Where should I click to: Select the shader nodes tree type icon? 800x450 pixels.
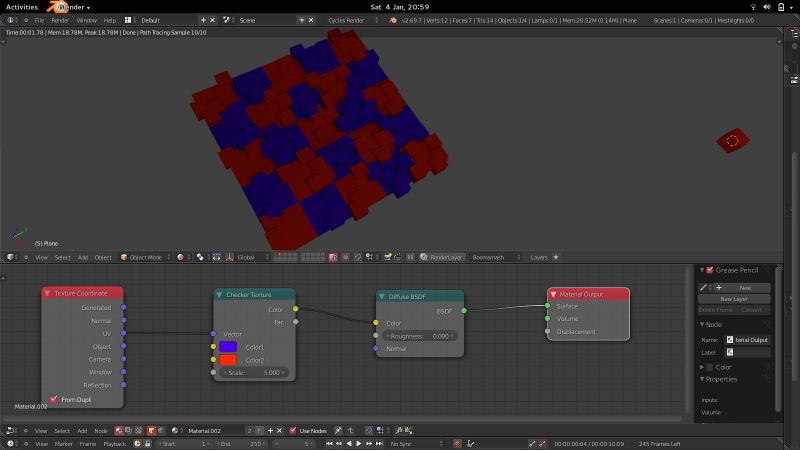[x=119, y=431]
